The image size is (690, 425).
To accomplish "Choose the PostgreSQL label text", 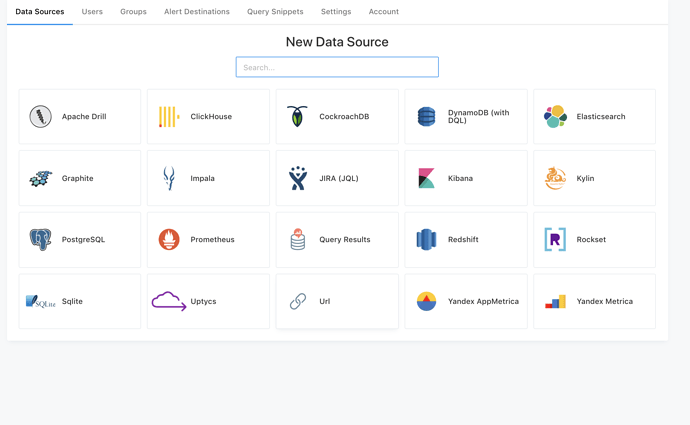I will tap(83, 240).
